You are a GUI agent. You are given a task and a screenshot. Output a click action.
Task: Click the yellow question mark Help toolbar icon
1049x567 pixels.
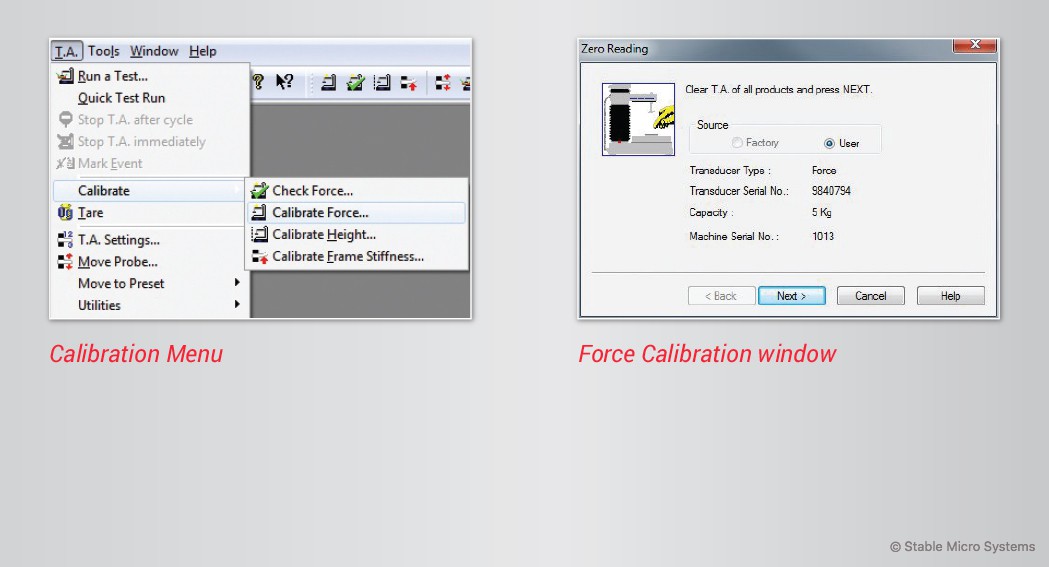[x=258, y=82]
